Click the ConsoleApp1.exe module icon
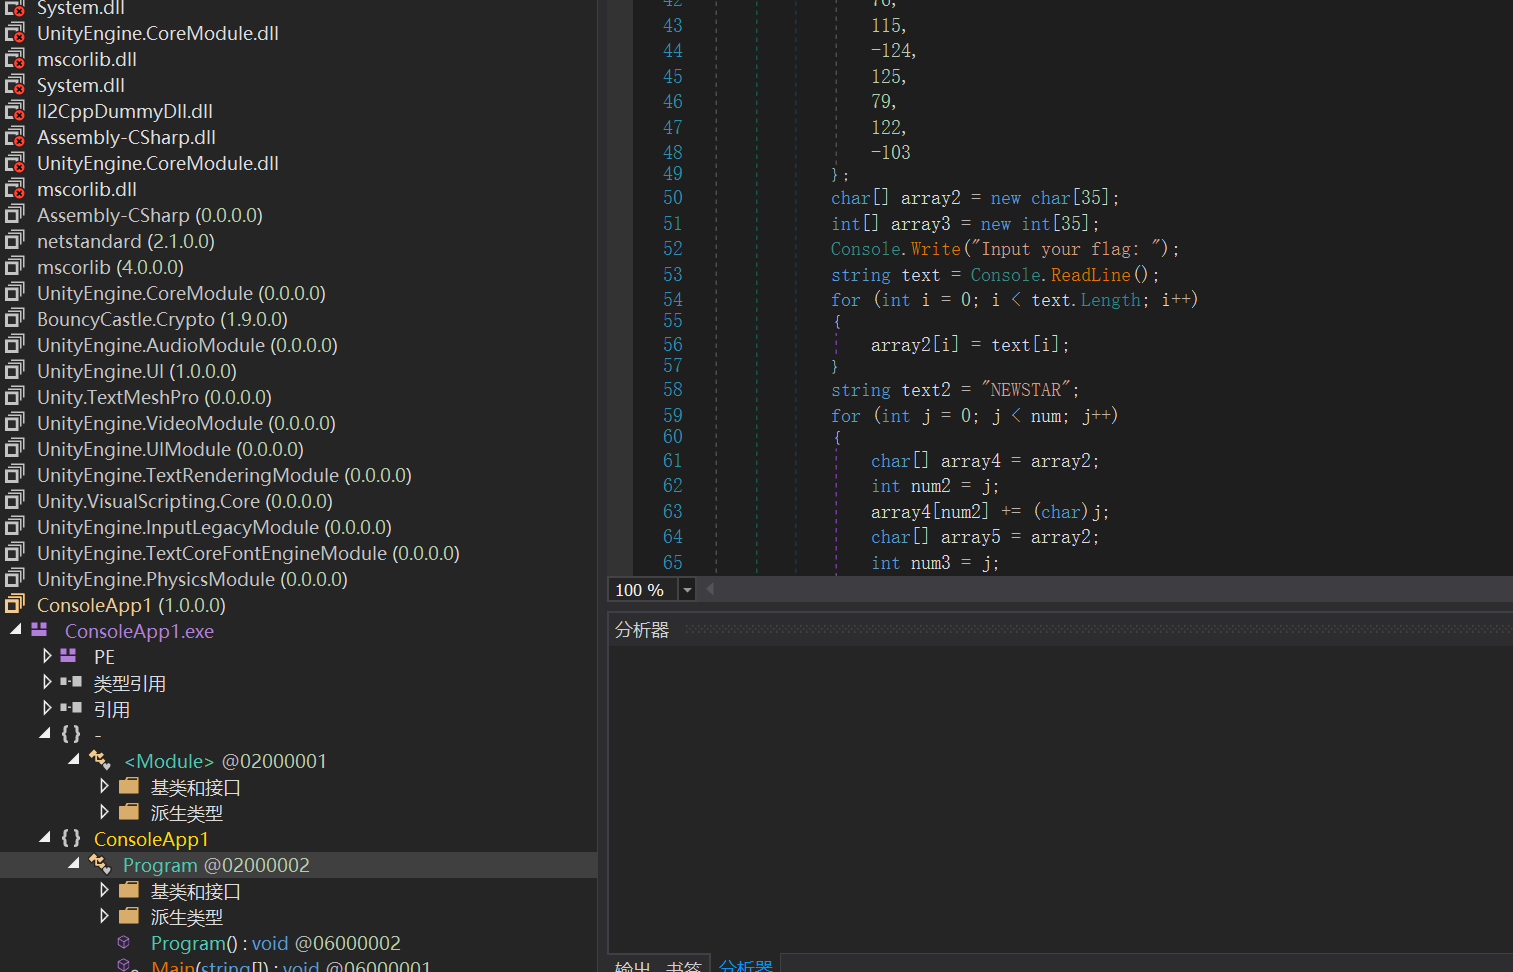Viewport: 1513px width, 972px height. [40, 630]
